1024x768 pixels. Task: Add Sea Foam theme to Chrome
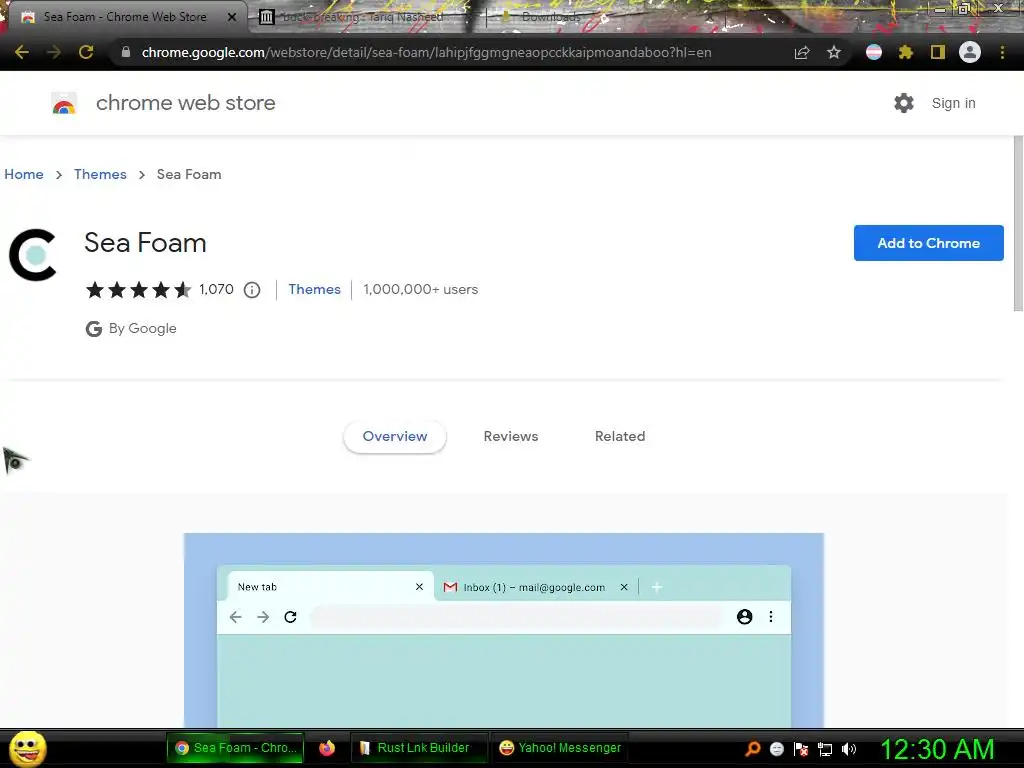tap(929, 243)
